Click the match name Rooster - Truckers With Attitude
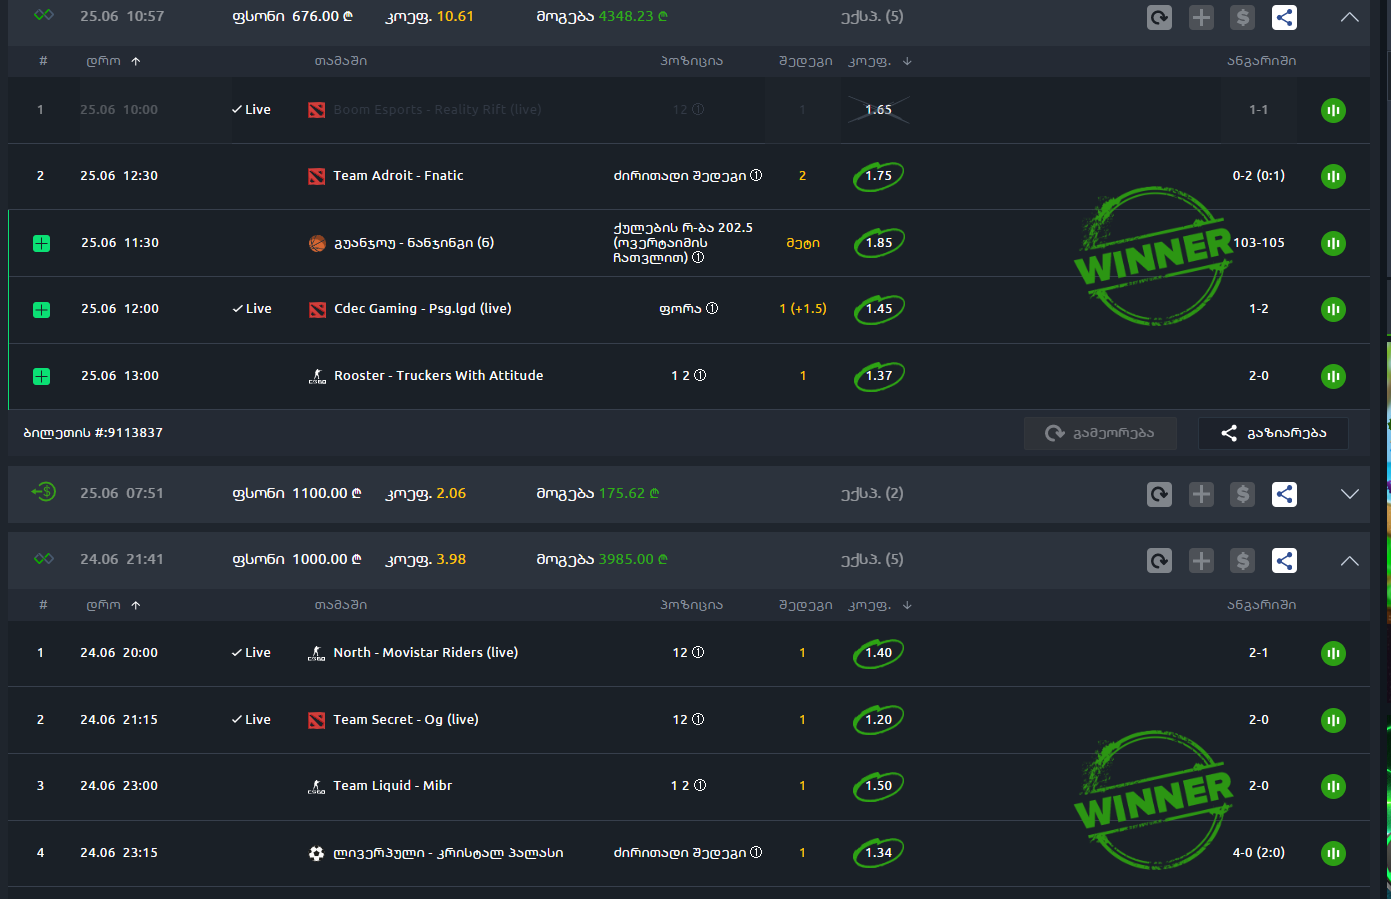 click(x=439, y=375)
